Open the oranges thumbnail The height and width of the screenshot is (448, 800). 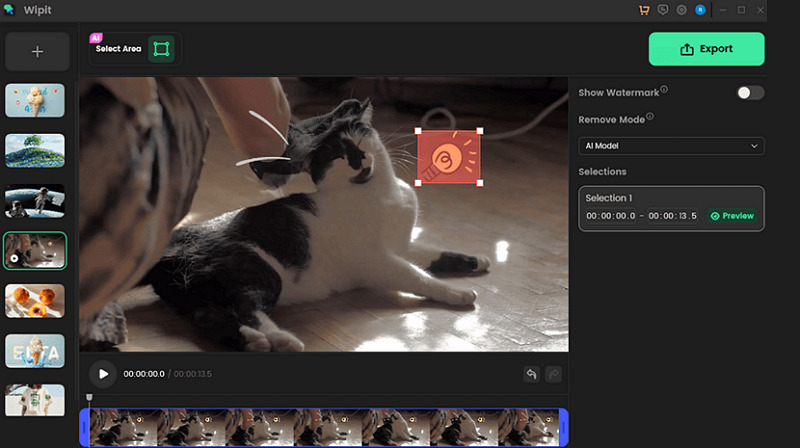(x=35, y=301)
